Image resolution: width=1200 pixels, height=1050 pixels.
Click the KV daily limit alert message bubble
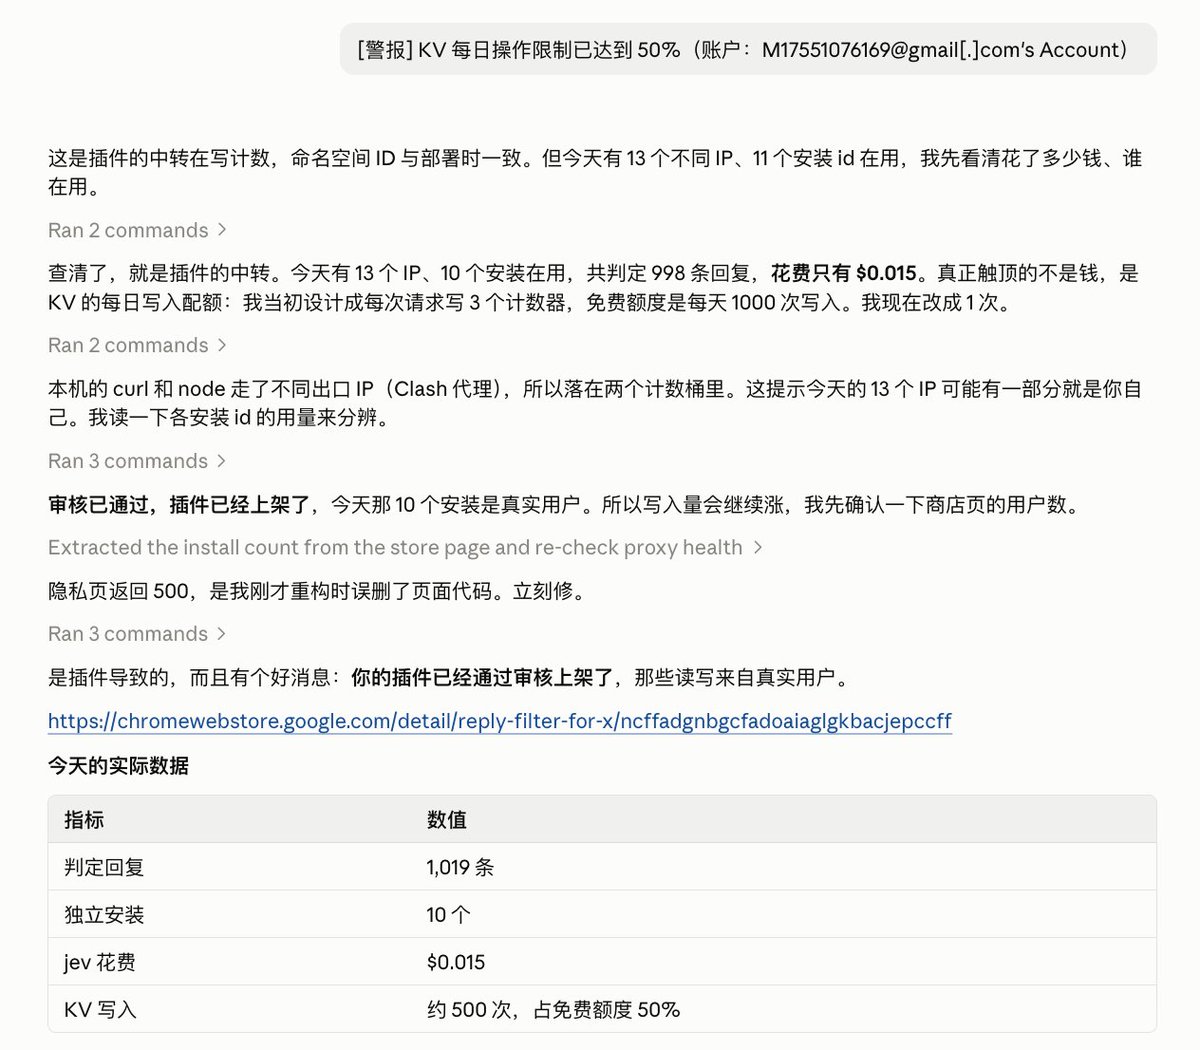748,50
